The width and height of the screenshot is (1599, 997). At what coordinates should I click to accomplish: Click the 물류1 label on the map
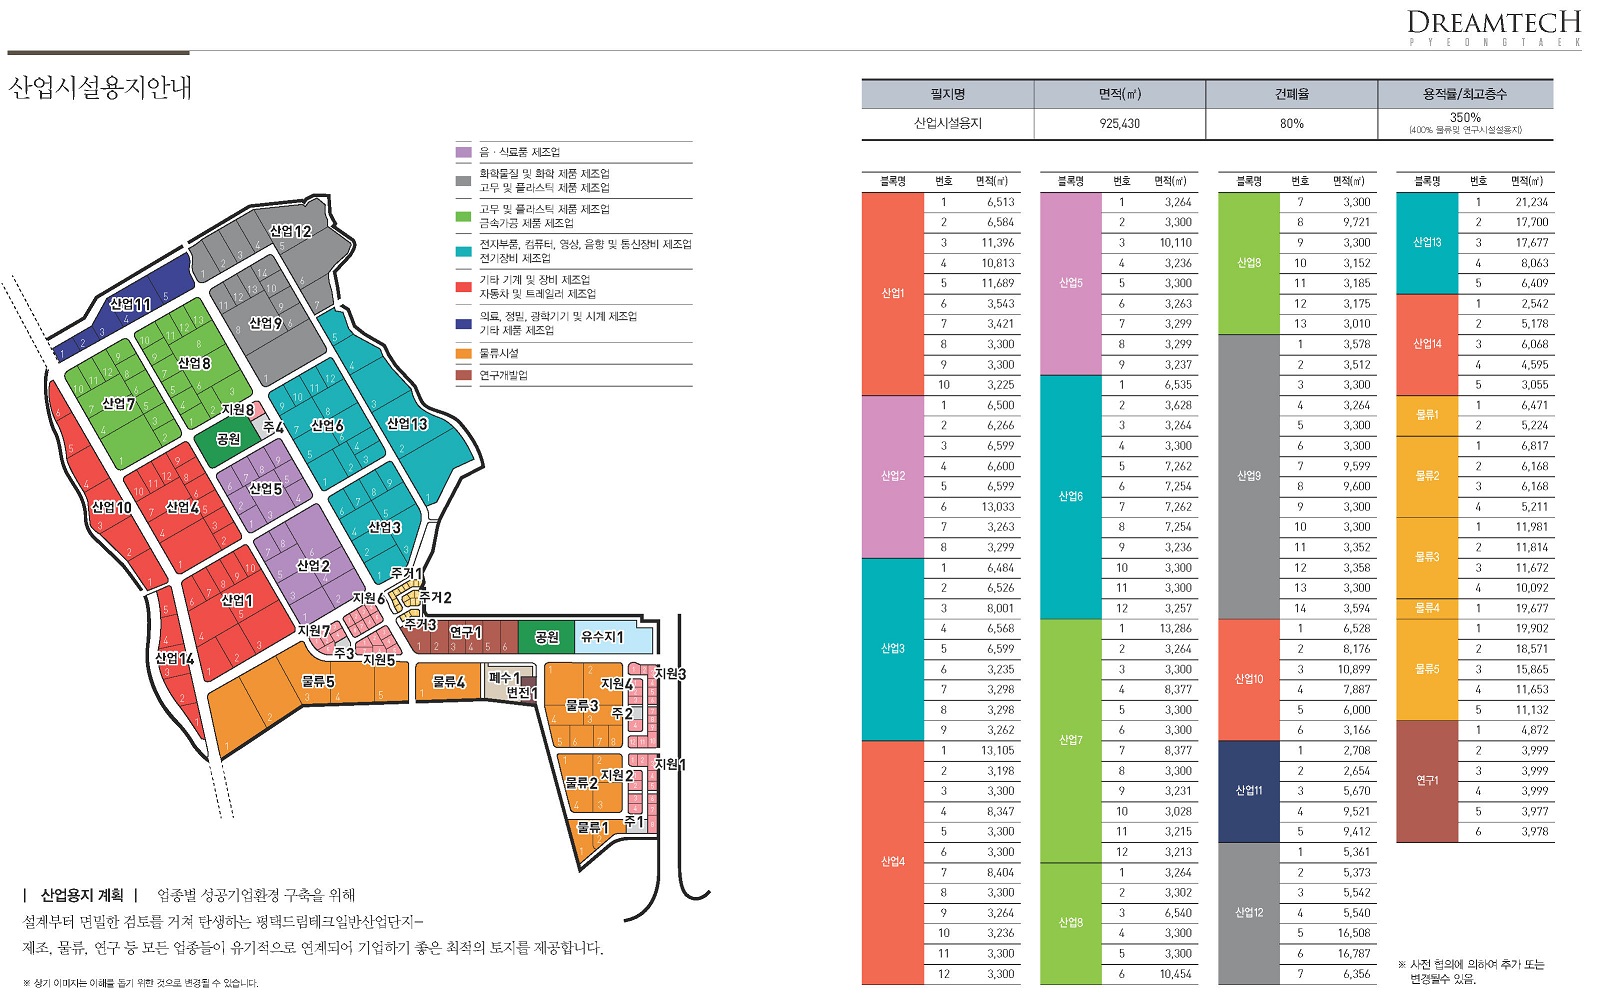(x=592, y=828)
